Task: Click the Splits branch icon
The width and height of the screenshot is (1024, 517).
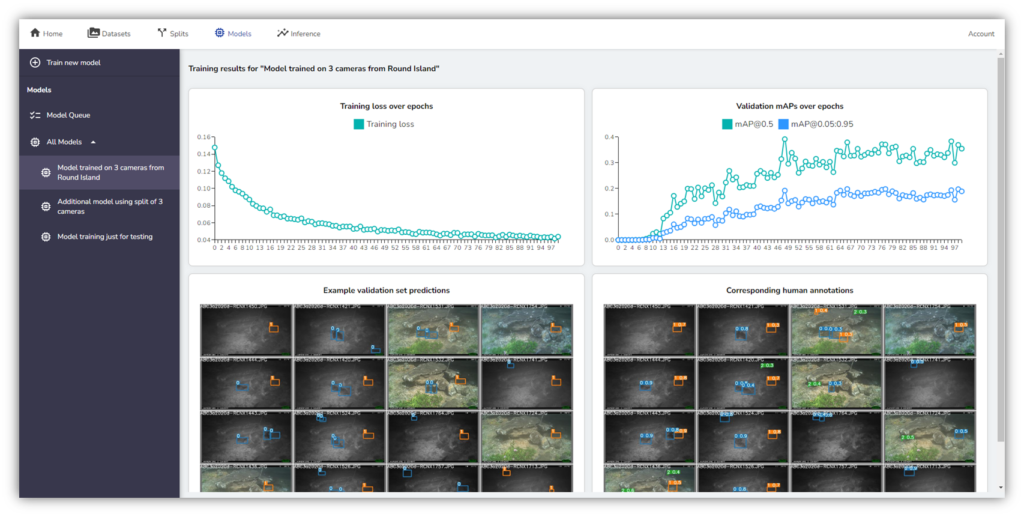Action: point(162,33)
